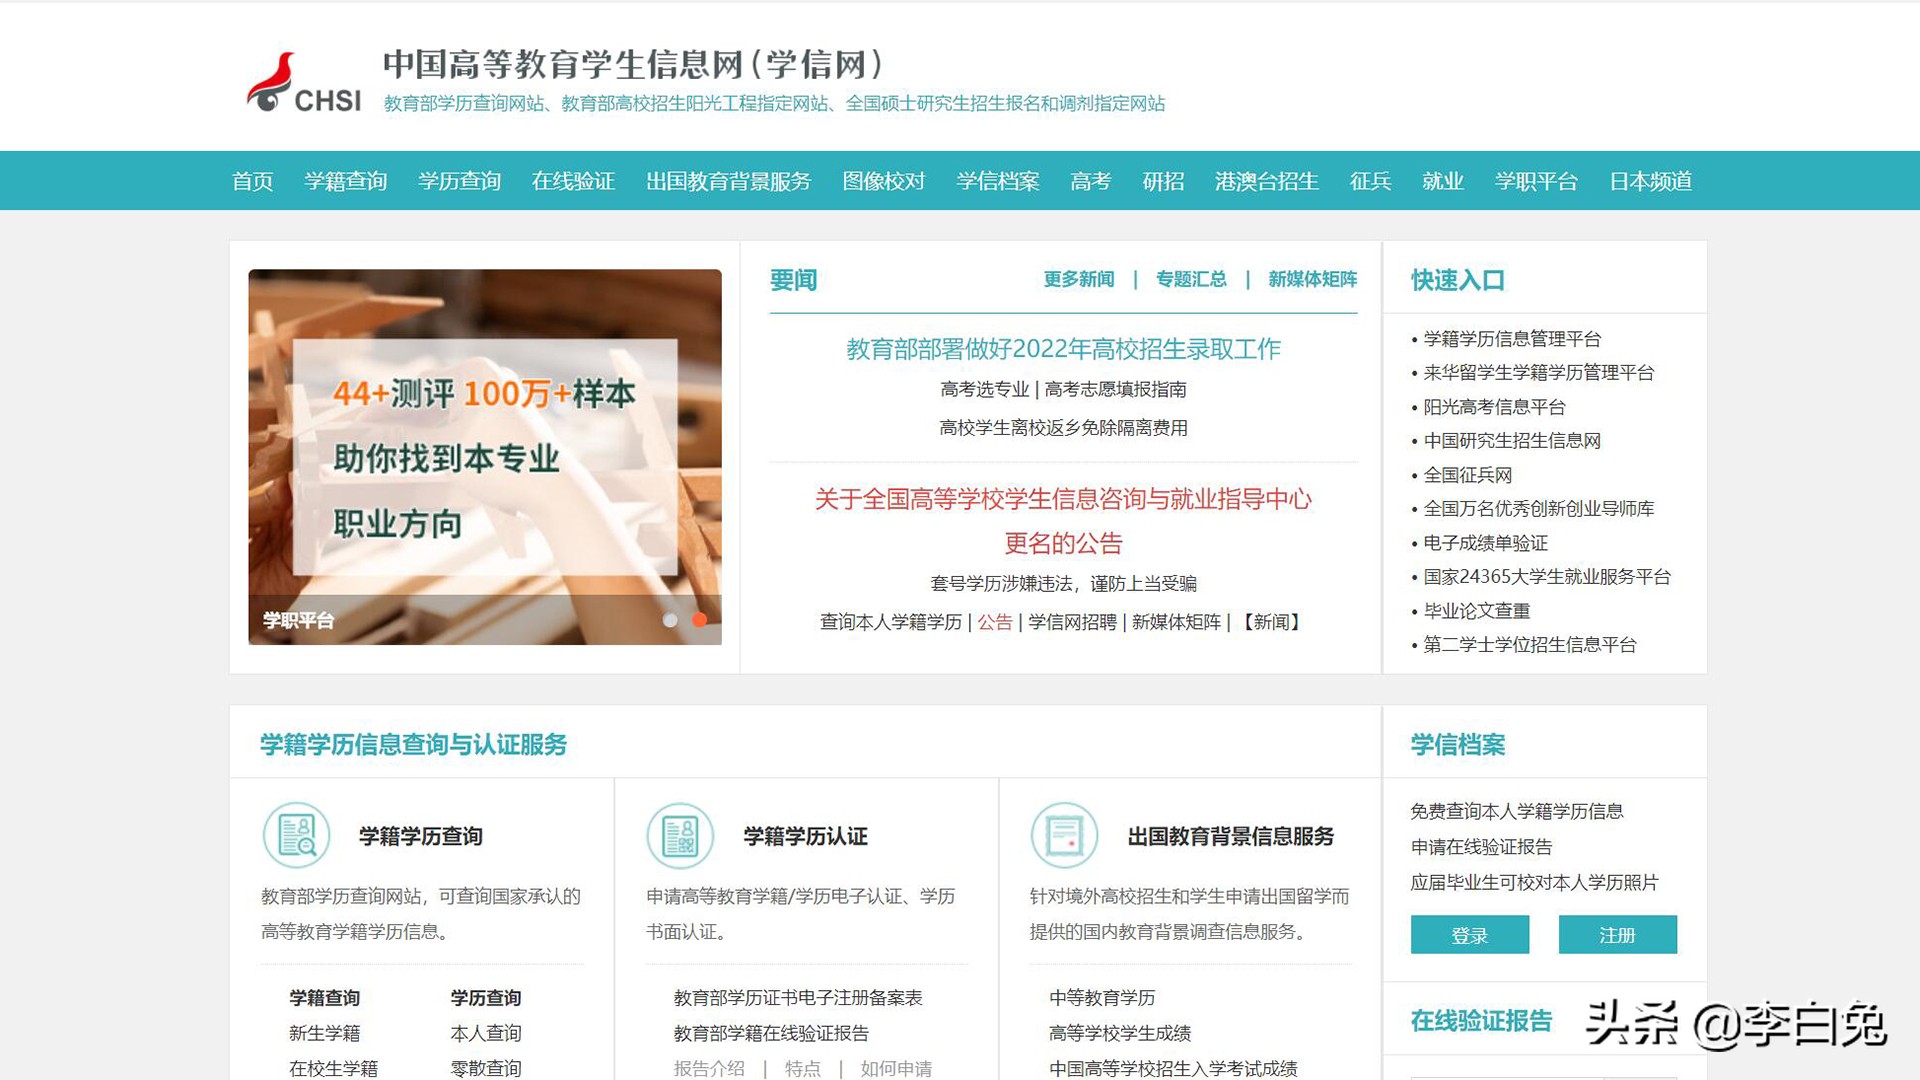
Task: Click the headline about 2022年高校招生录取工作
Action: click(x=1063, y=348)
